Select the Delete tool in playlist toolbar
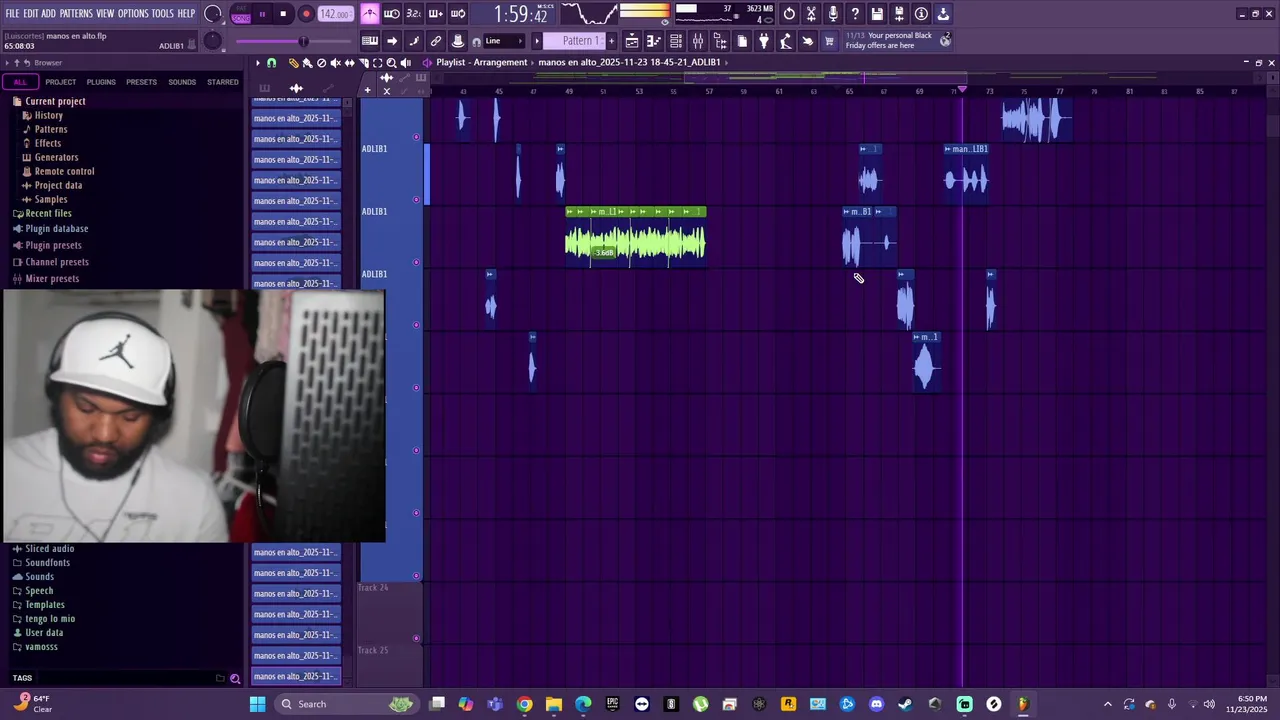This screenshot has height=720, width=1280. click(321, 63)
